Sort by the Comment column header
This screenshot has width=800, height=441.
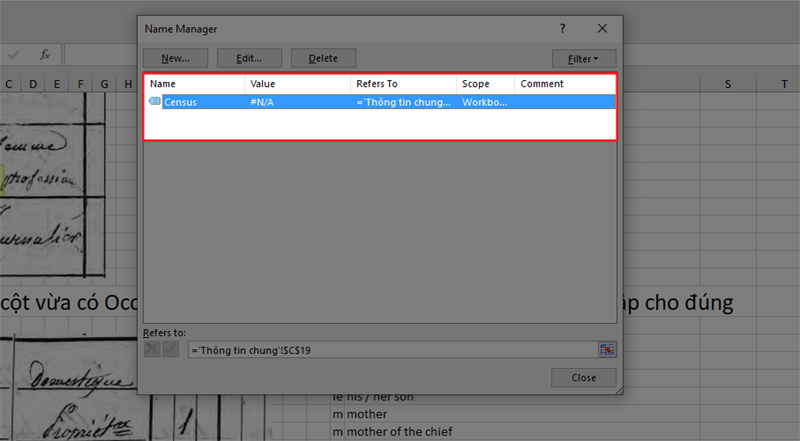564,84
